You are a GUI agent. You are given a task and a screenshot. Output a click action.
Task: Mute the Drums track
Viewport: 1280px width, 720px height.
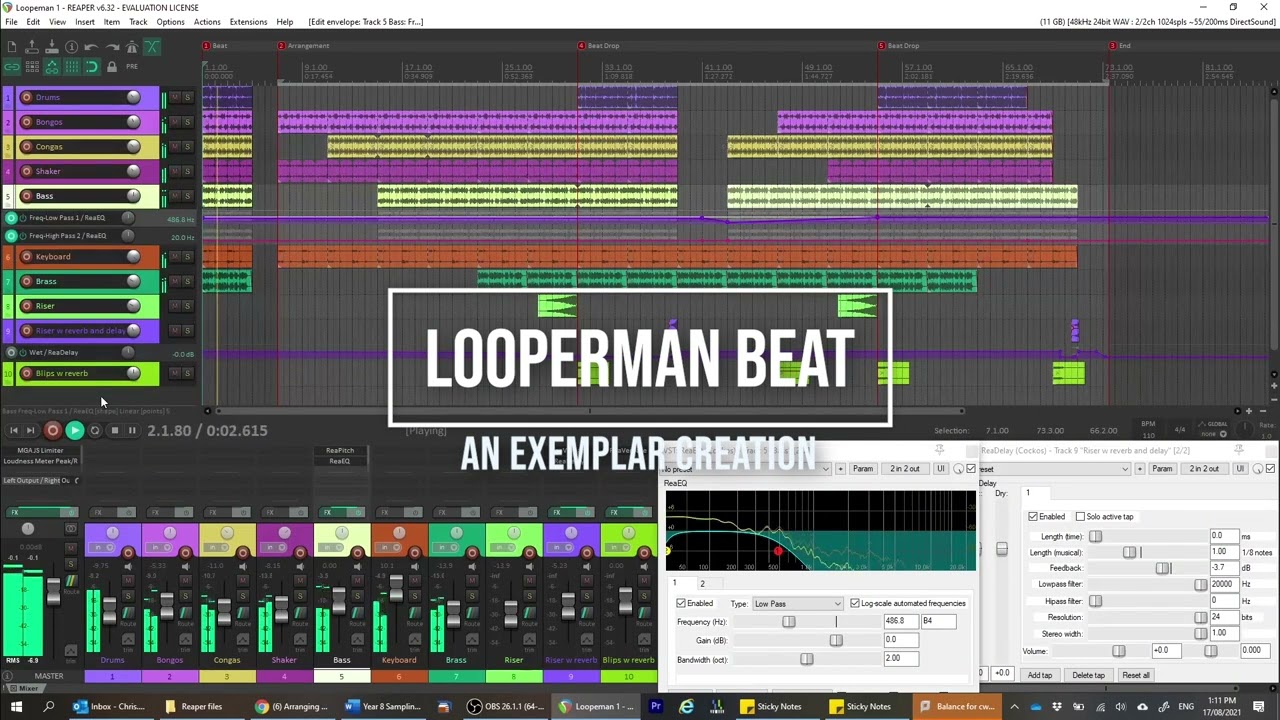(x=176, y=97)
